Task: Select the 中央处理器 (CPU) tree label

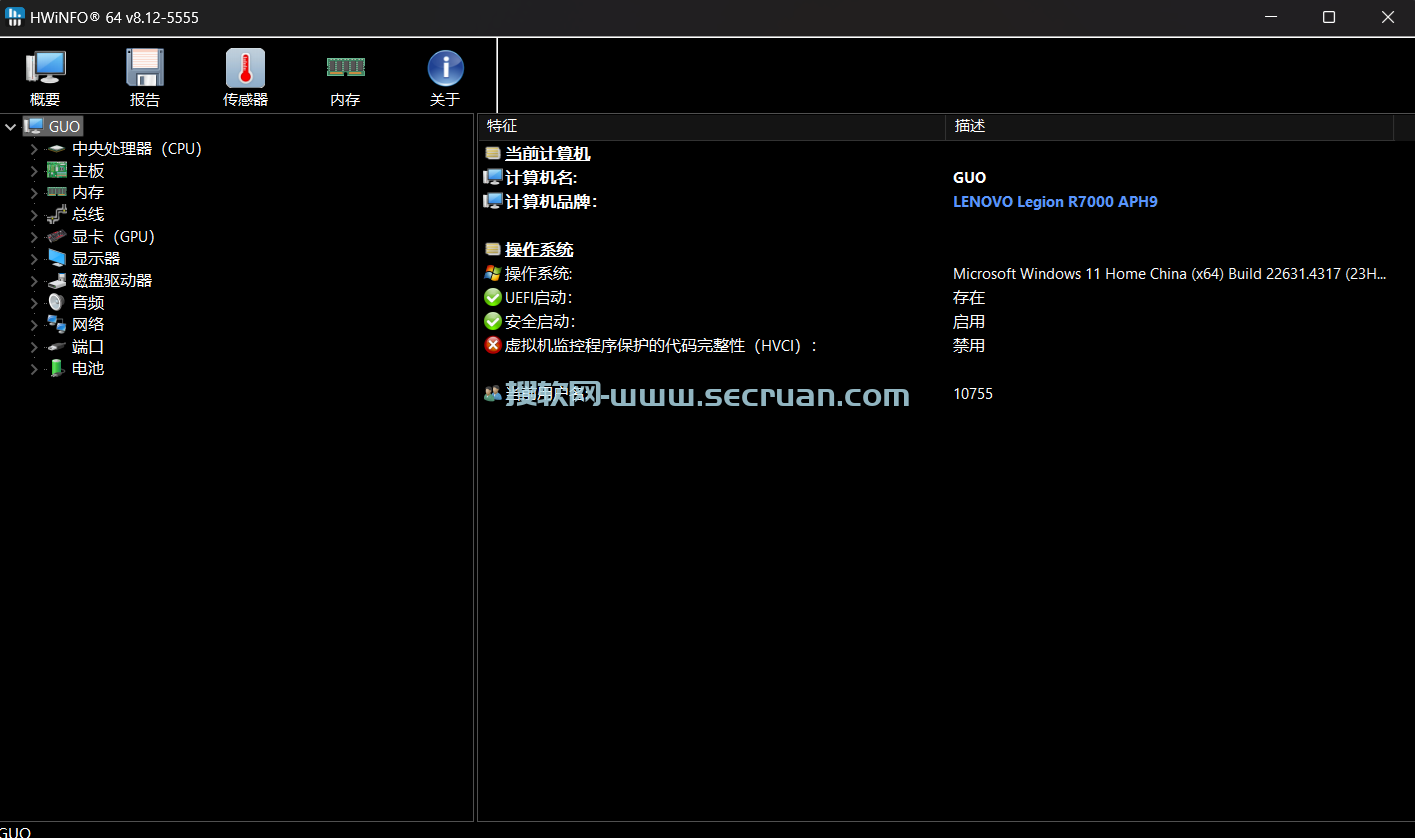Action: pos(137,149)
